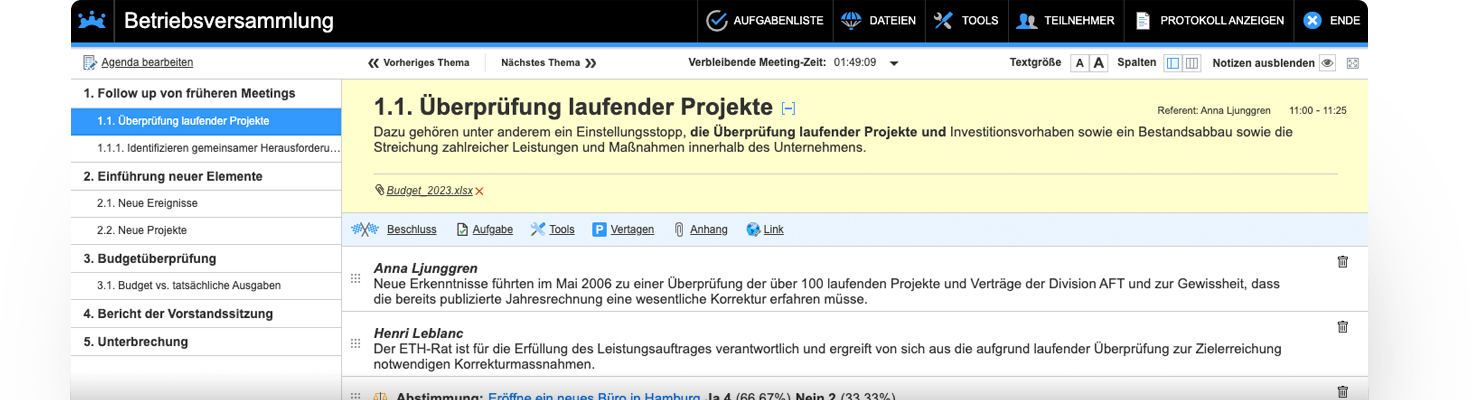Image resolution: width=1472 pixels, height=400 pixels.
Task: Click the Dateien parachute icon
Action: pyautogui.click(x=851, y=21)
